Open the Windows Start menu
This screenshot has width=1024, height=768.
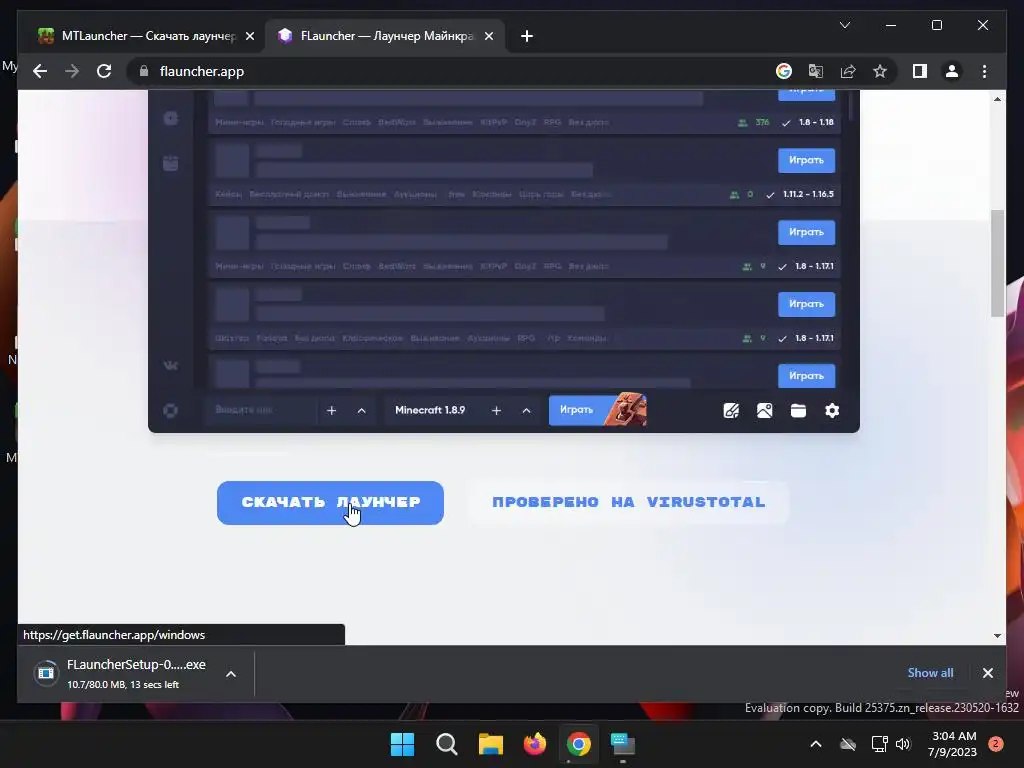pyautogui.click(x=402, y=744)
